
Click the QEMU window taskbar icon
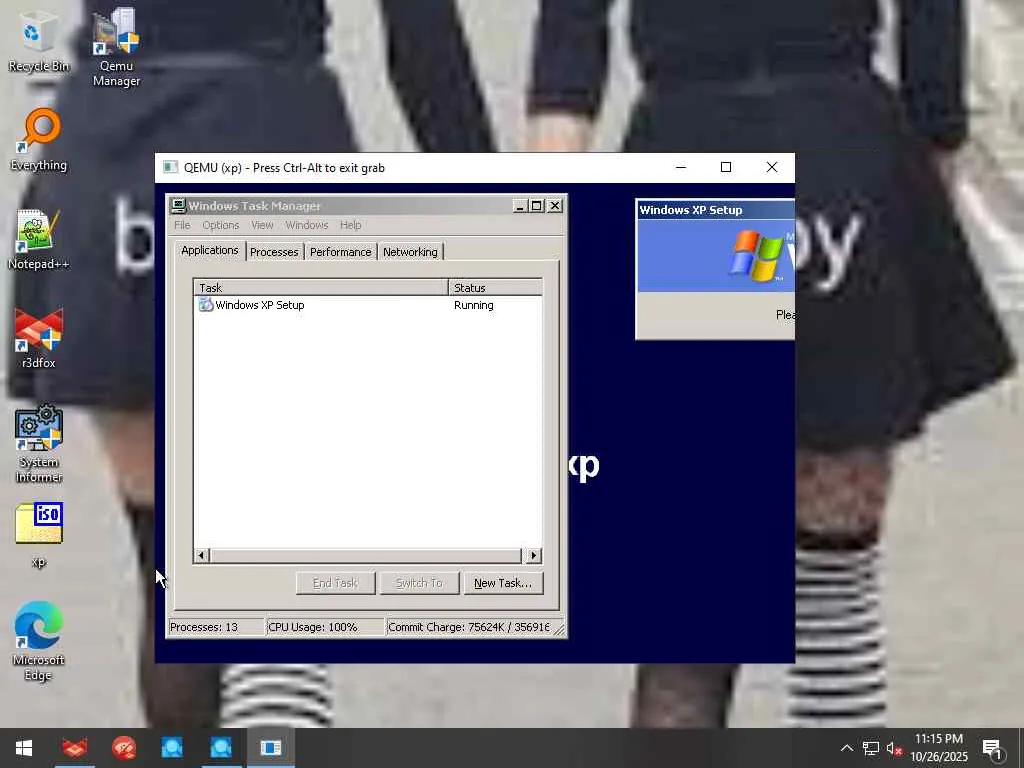(270, 748)
